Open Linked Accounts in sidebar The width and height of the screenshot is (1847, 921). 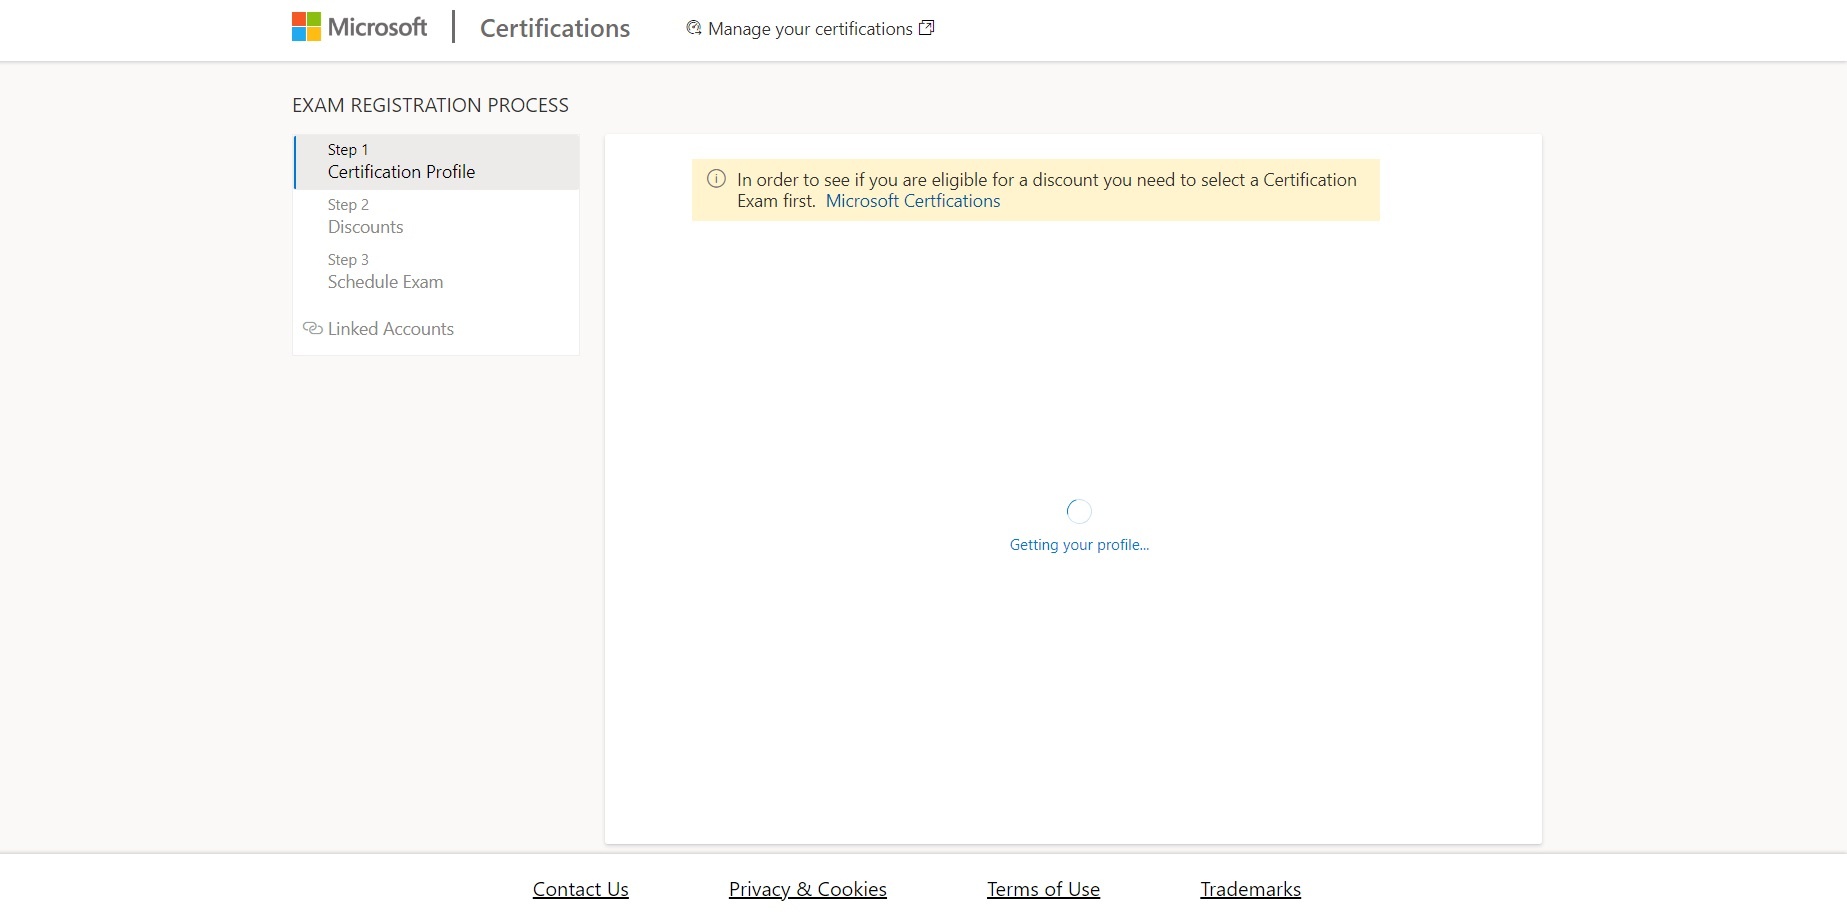click(390, 329)
